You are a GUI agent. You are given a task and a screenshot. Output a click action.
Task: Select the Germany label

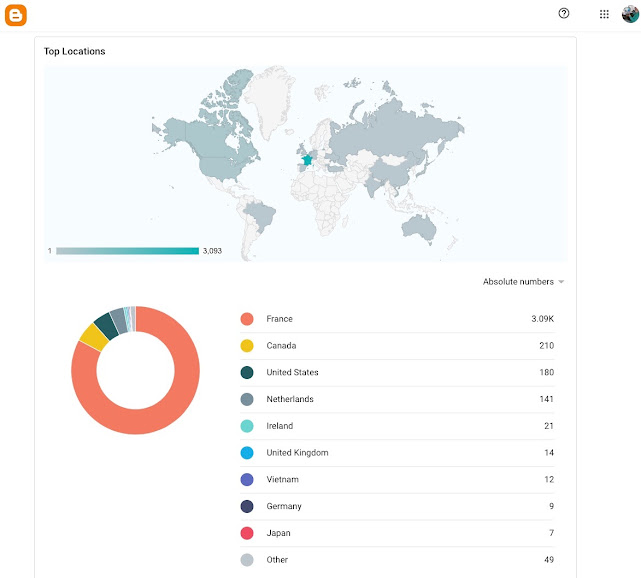pyautogui.click(x=284, y=506)
